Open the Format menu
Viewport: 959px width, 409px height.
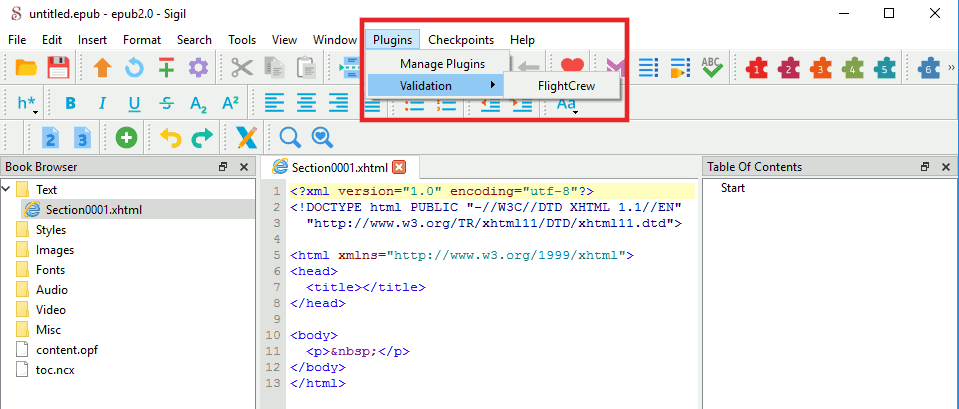point(142,40)
